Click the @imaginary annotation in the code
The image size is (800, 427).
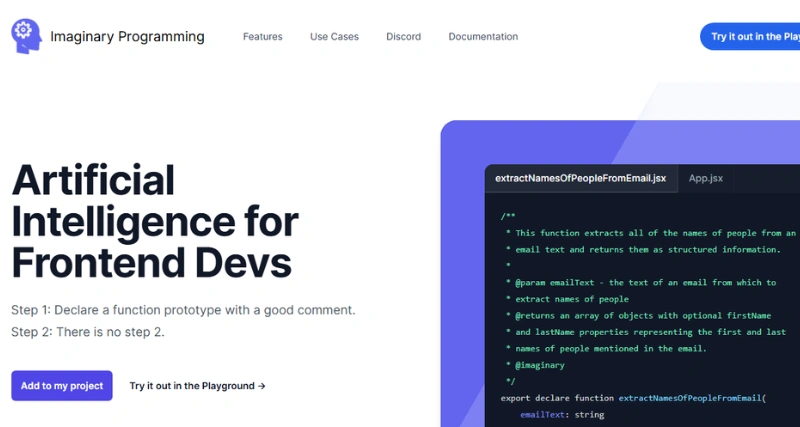(540, 365)
